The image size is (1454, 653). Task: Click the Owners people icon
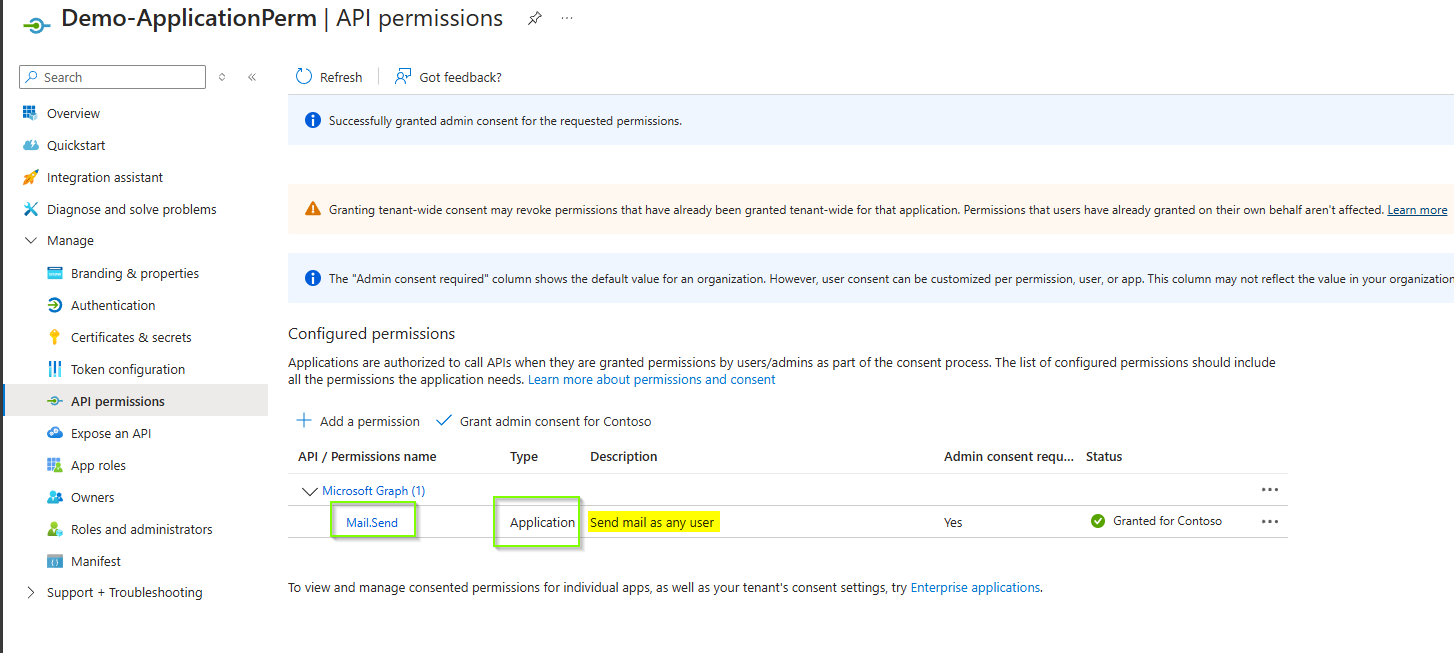pyautogui.click(x=54, y=497)
